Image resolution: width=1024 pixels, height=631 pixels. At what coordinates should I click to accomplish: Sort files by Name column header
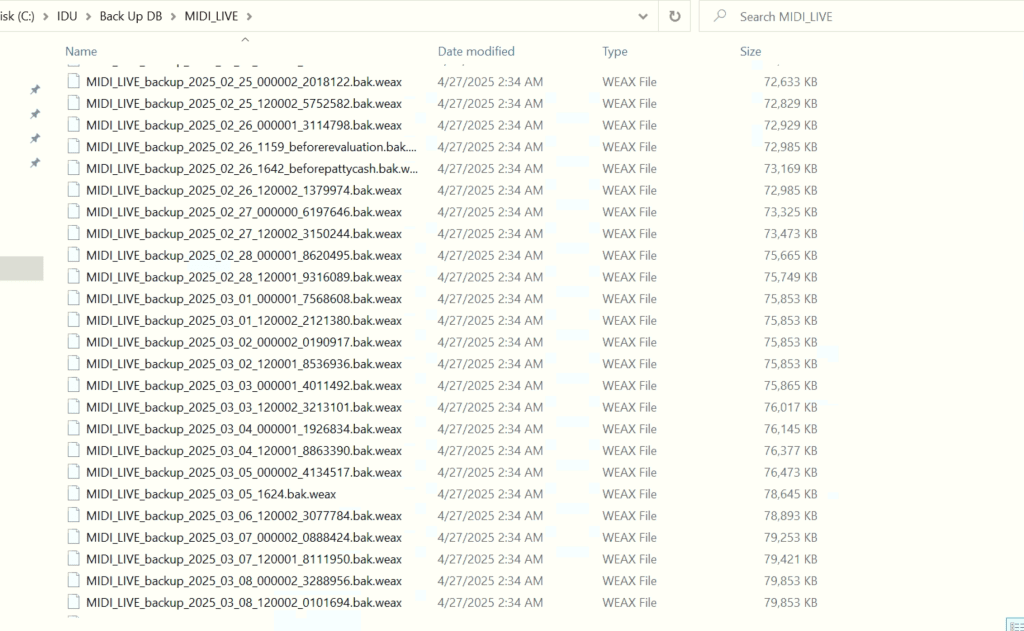(81, 51)
